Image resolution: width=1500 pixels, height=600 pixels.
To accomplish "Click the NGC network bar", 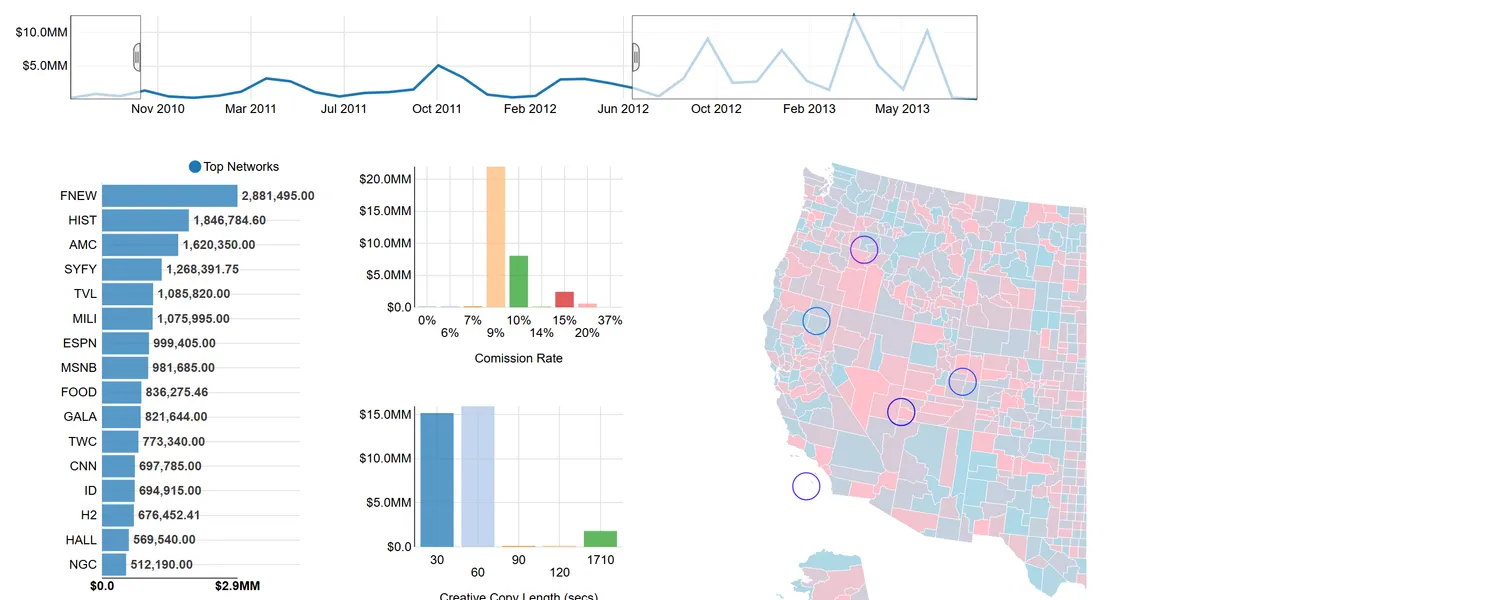I will [x=114, y=564].
